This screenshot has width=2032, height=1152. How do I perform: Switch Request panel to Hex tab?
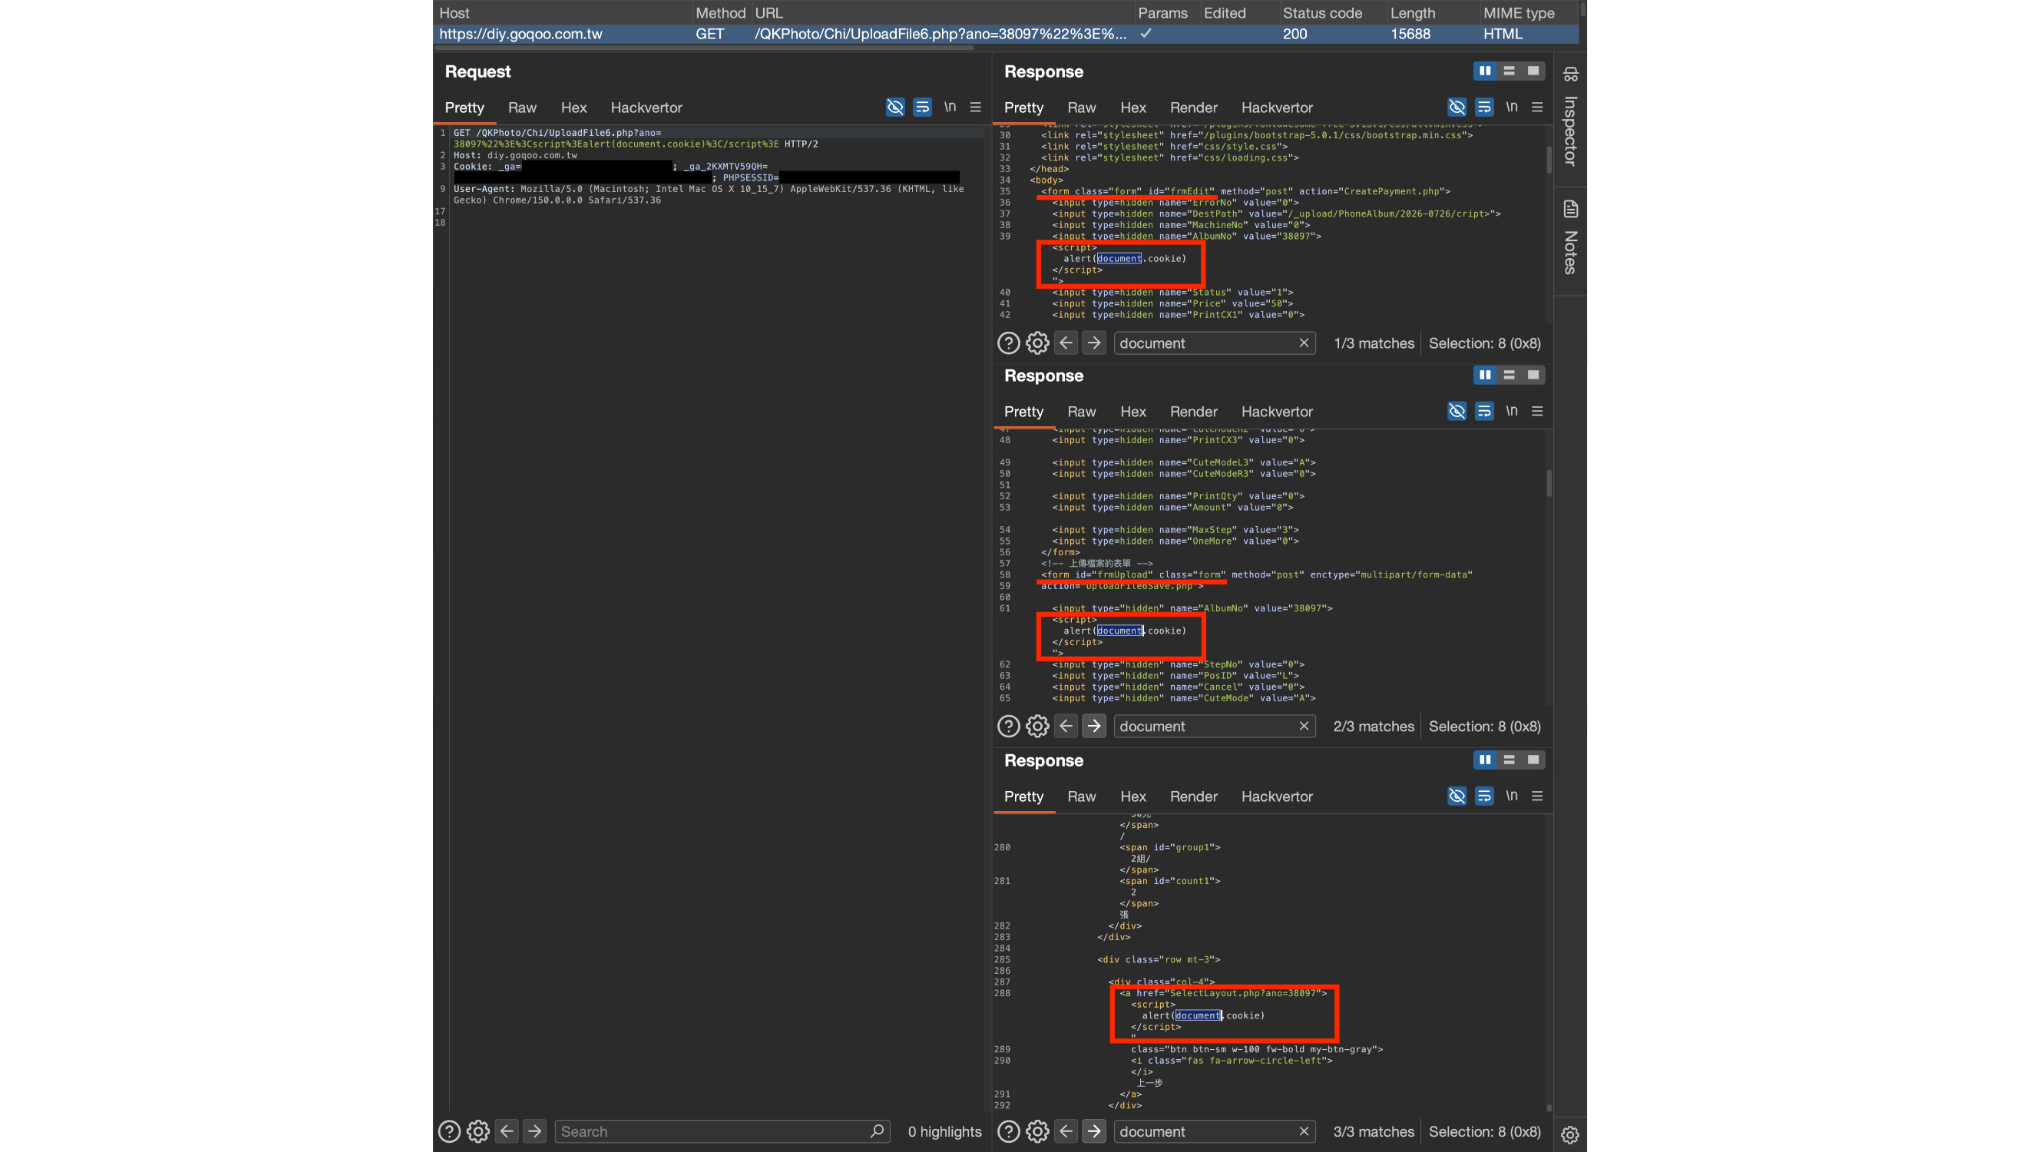coord(574,107)
